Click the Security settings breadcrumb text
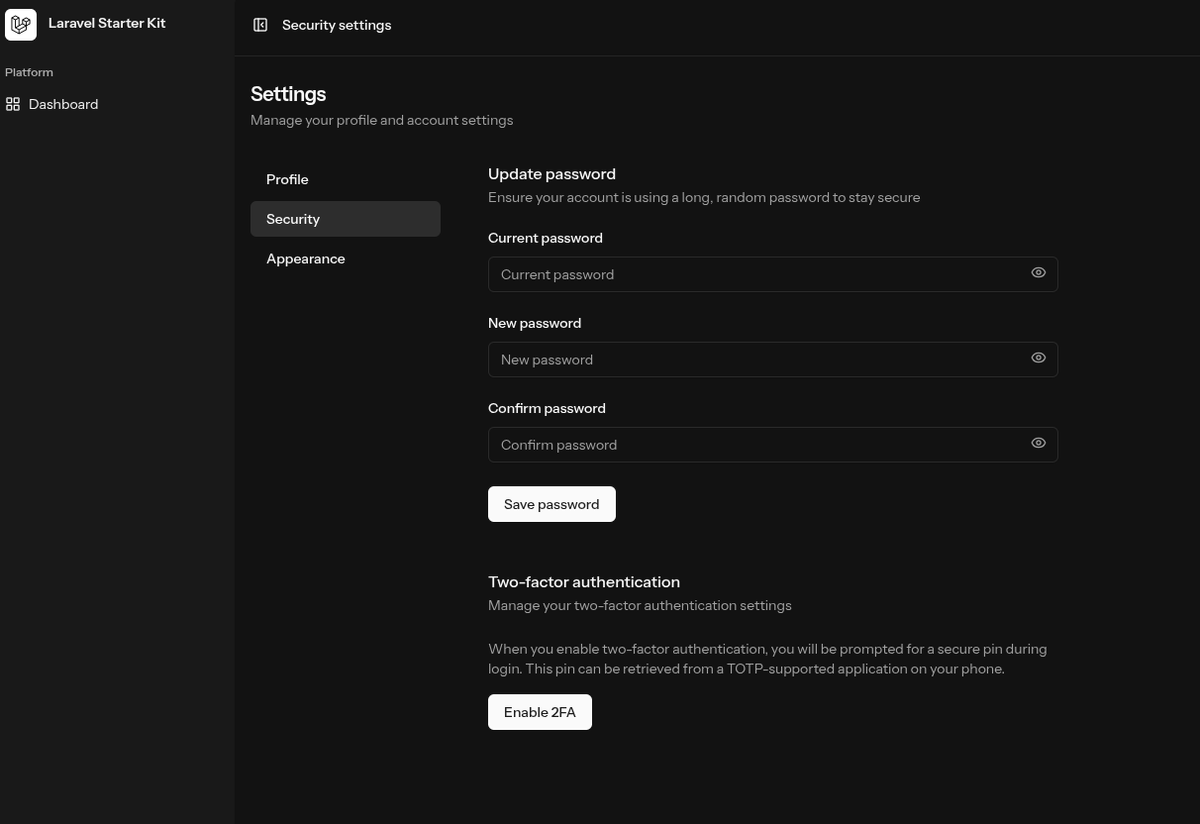Image resolution: width=1200 pixels, height=824 pixels. pyautogui.click(x=337, y=25)
